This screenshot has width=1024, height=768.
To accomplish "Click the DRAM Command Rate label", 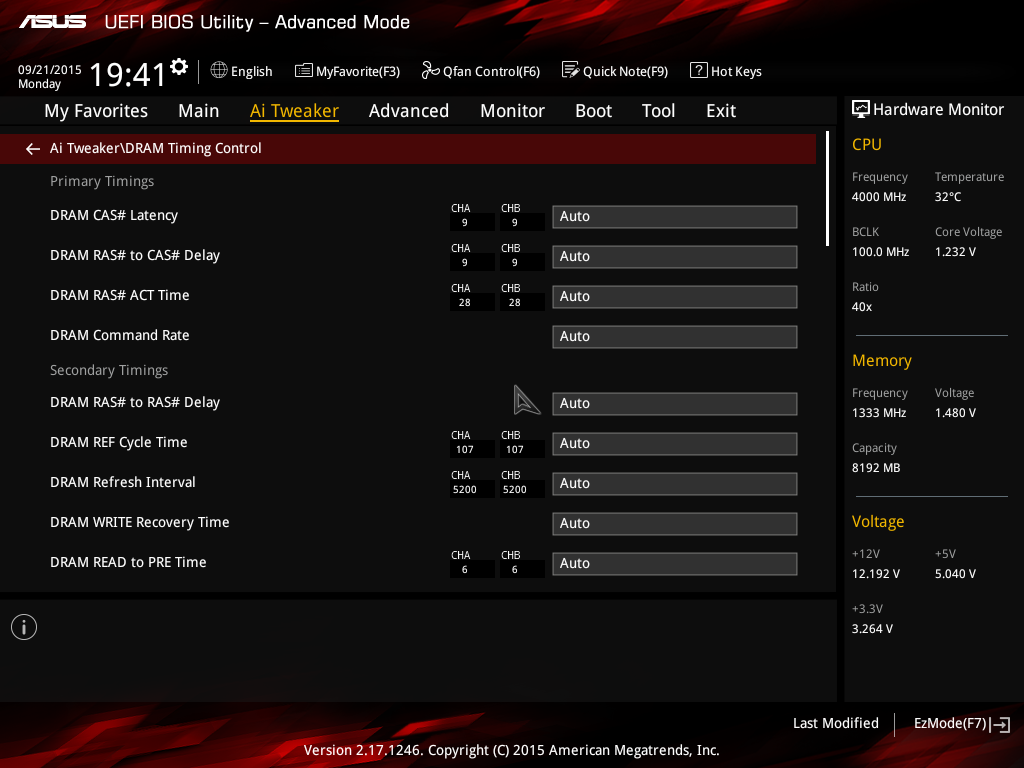I will (x=120, y=335).
